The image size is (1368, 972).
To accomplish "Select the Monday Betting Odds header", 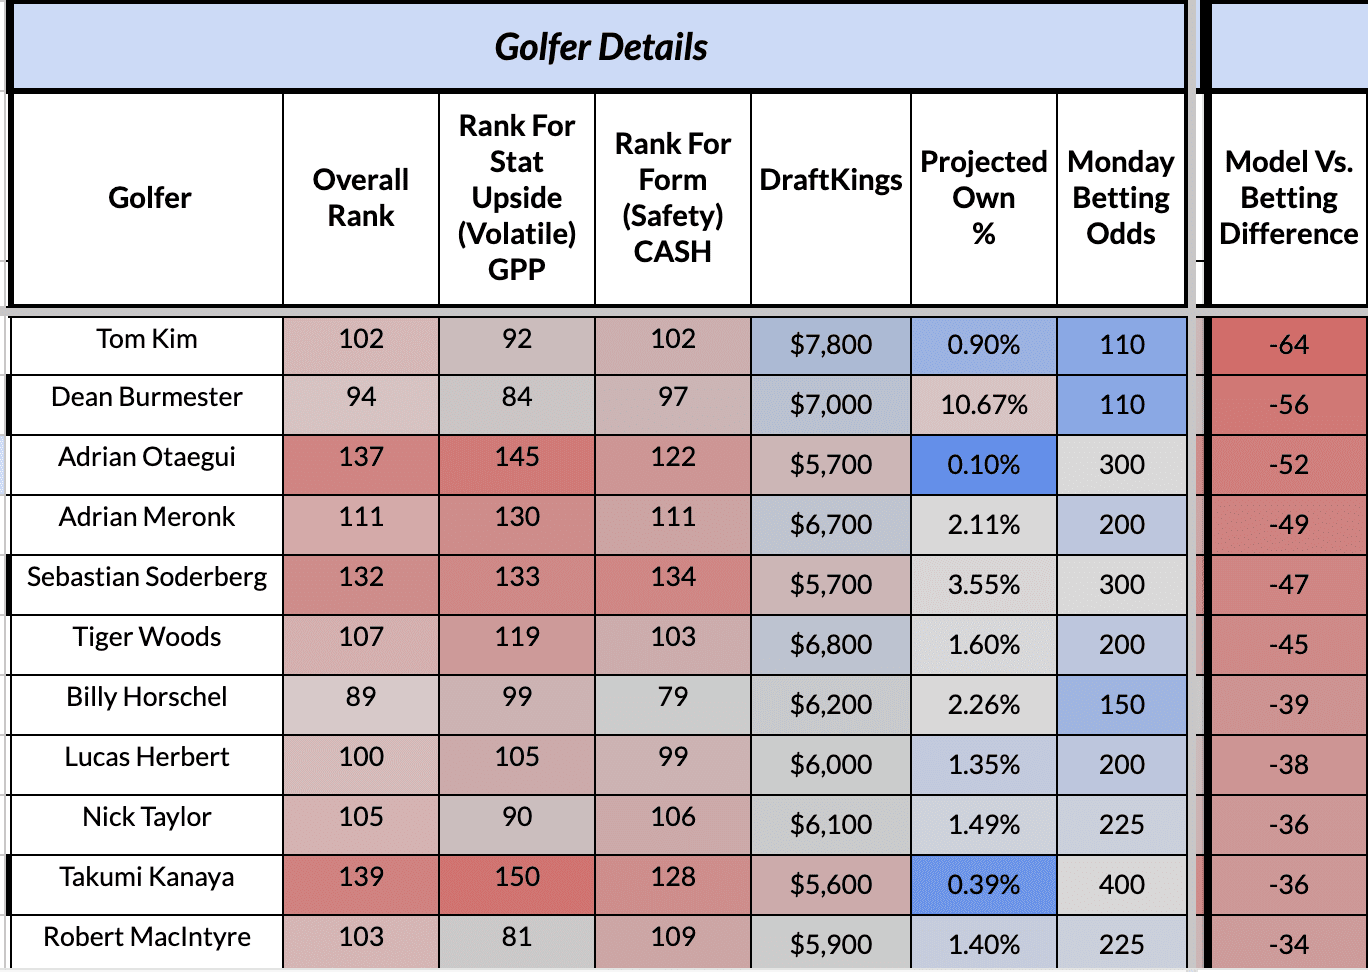I will [x=1121, y=198].
